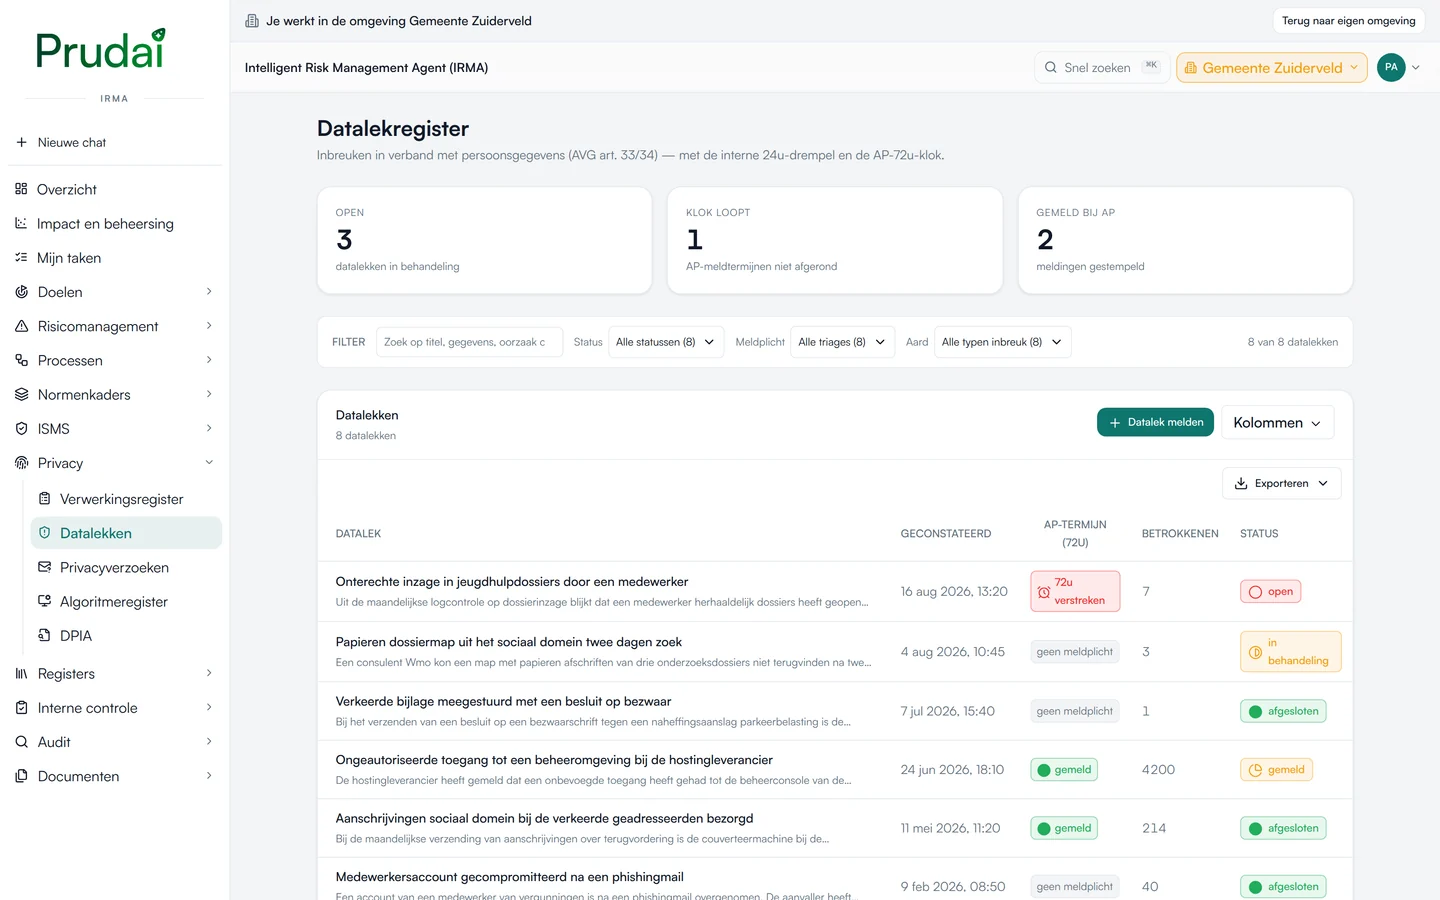Click the Processen icon in sidebar
The image size is (1440, 900).
point(21,360)
